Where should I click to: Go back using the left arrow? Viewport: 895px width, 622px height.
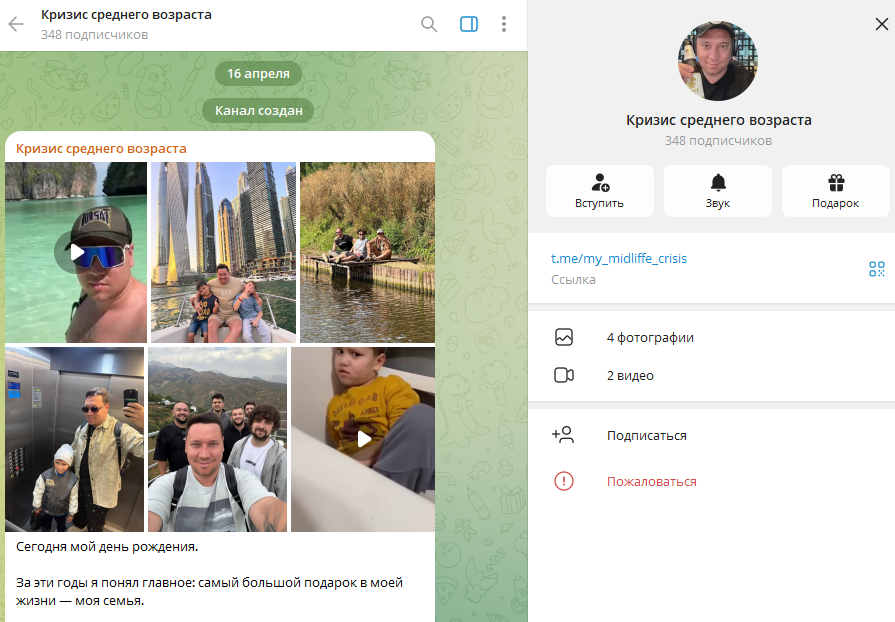(16, 24)
